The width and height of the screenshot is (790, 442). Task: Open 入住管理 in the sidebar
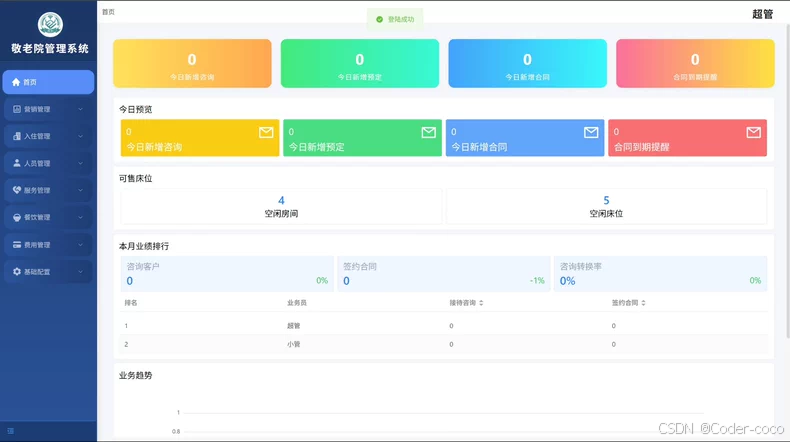(x=48, y=136)
